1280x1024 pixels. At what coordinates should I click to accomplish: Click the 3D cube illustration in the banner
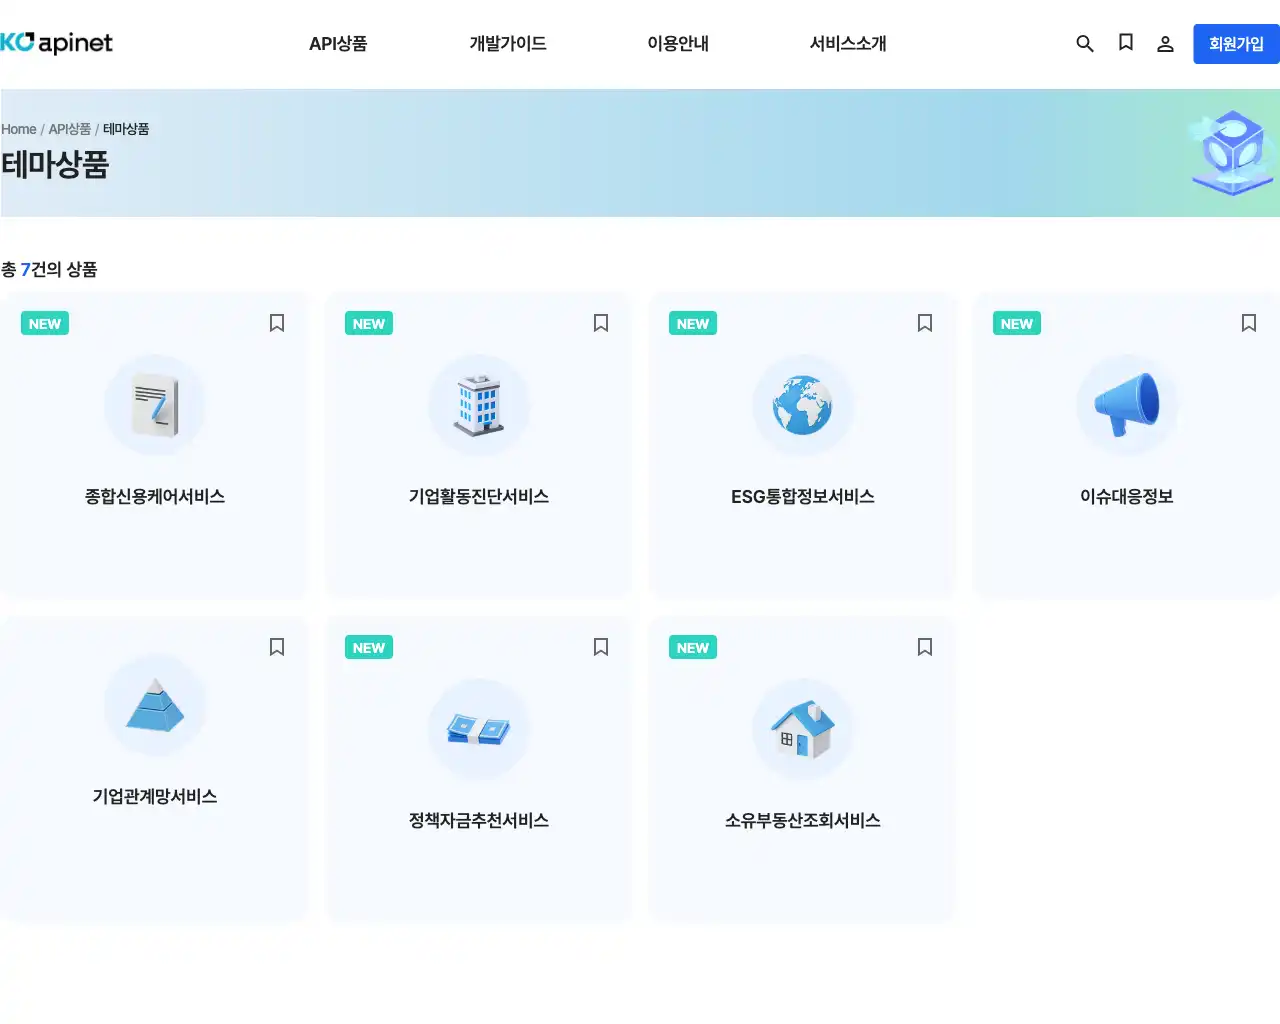(1231, 152)
